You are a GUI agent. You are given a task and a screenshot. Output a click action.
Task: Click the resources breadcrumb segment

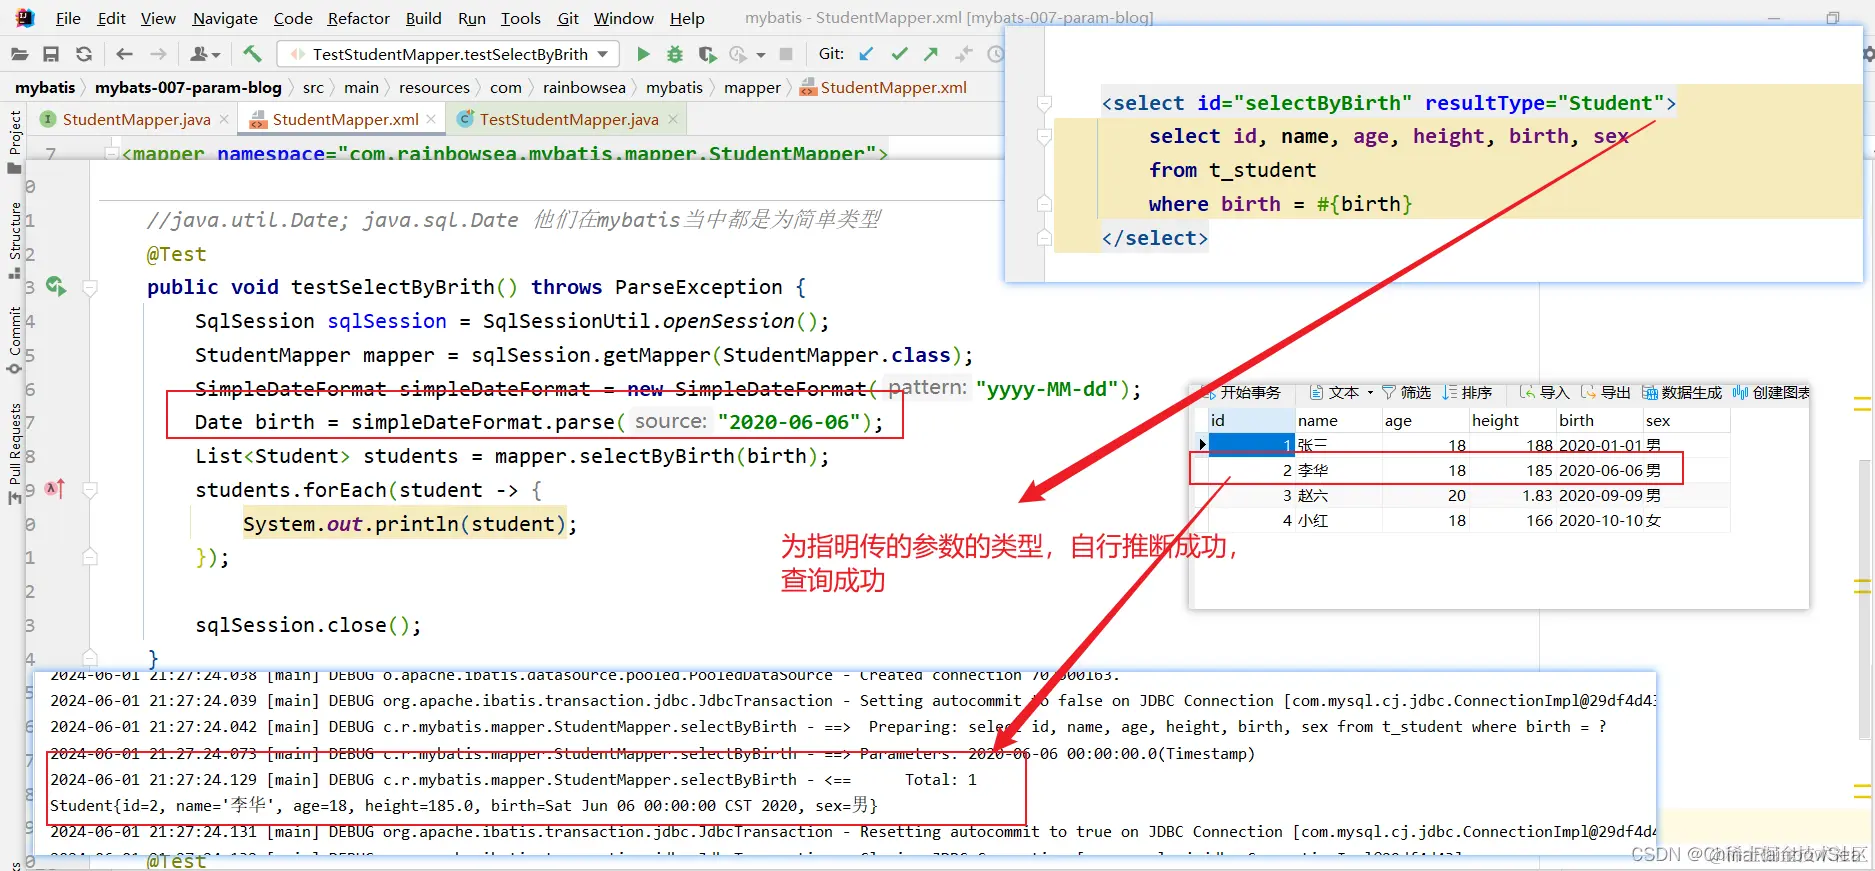434,87
